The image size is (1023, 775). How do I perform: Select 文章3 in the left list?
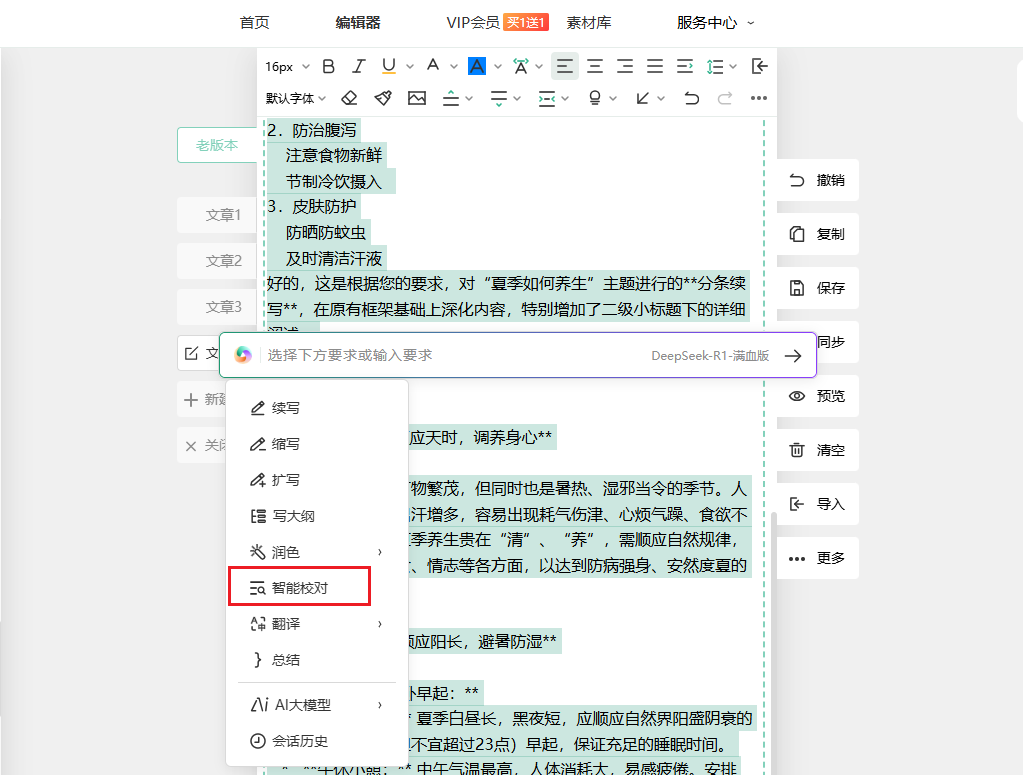pos(217,307)
